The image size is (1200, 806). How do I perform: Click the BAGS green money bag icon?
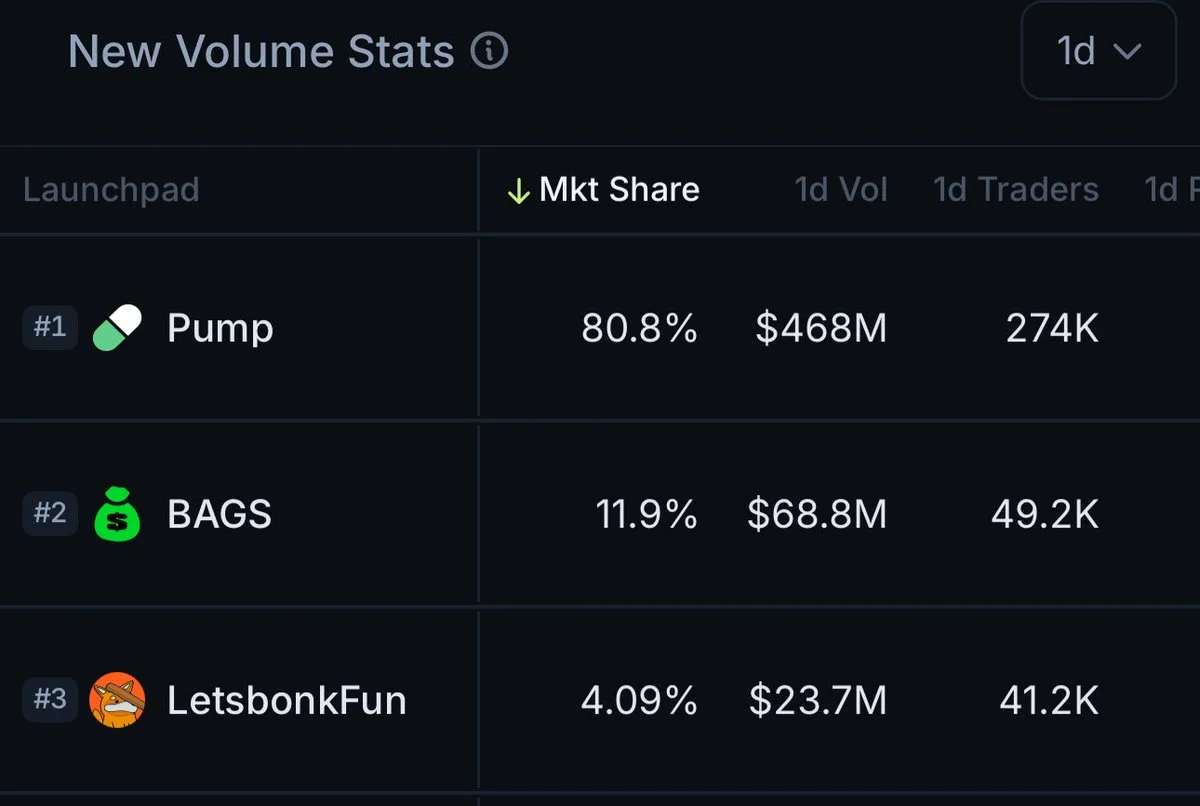117,514
